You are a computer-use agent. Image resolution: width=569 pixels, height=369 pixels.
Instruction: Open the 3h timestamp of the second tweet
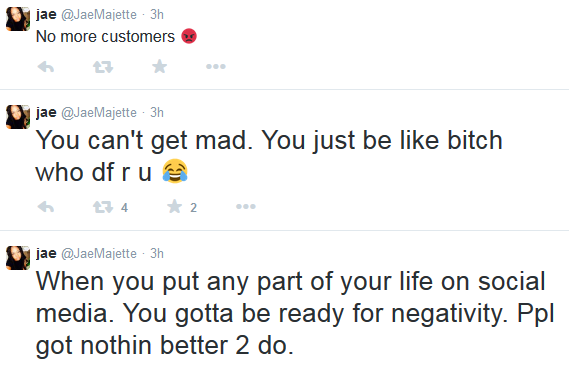click(x=157, y=112)
